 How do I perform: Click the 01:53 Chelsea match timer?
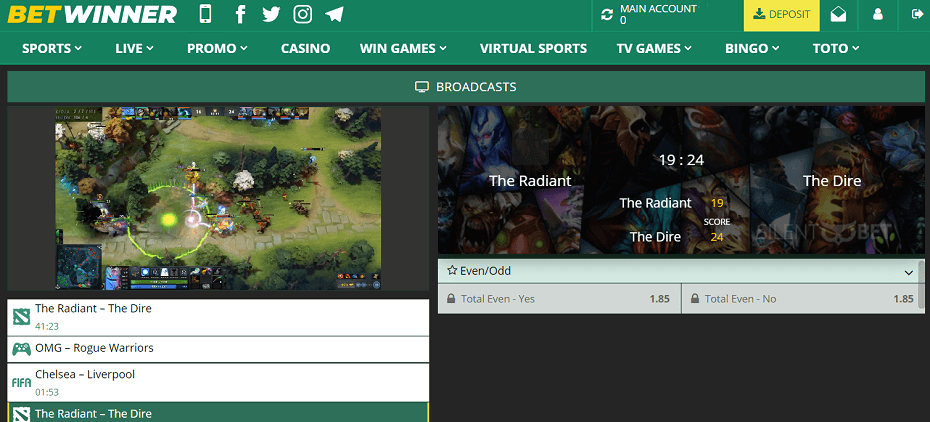47,392
